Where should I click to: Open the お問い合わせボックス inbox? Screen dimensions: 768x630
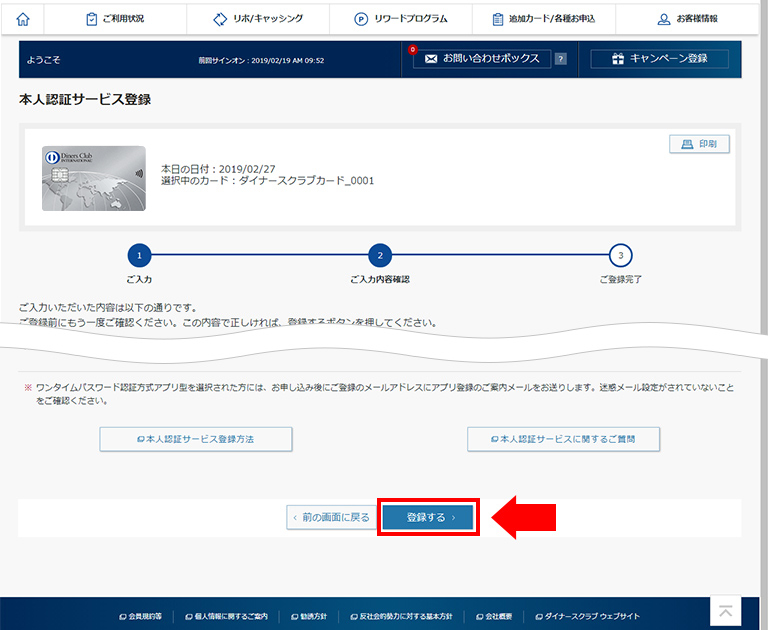pyautogui.click(x=482, y=59)
